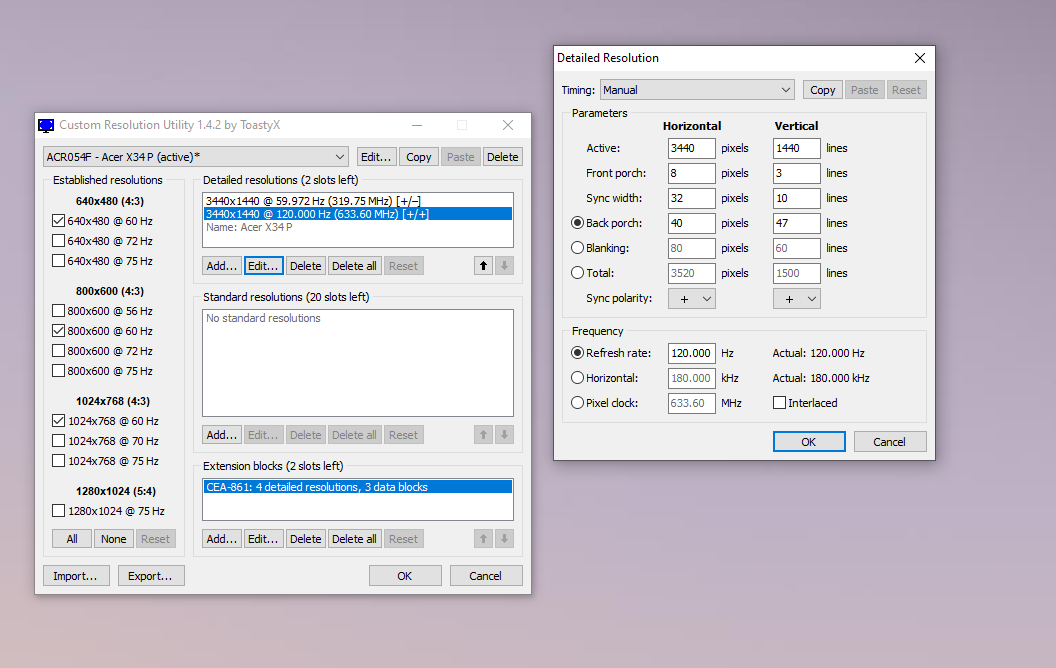Expand the horizontal Sync polarity dropdown
1056x668 pixels.
[x=692, y=298]
